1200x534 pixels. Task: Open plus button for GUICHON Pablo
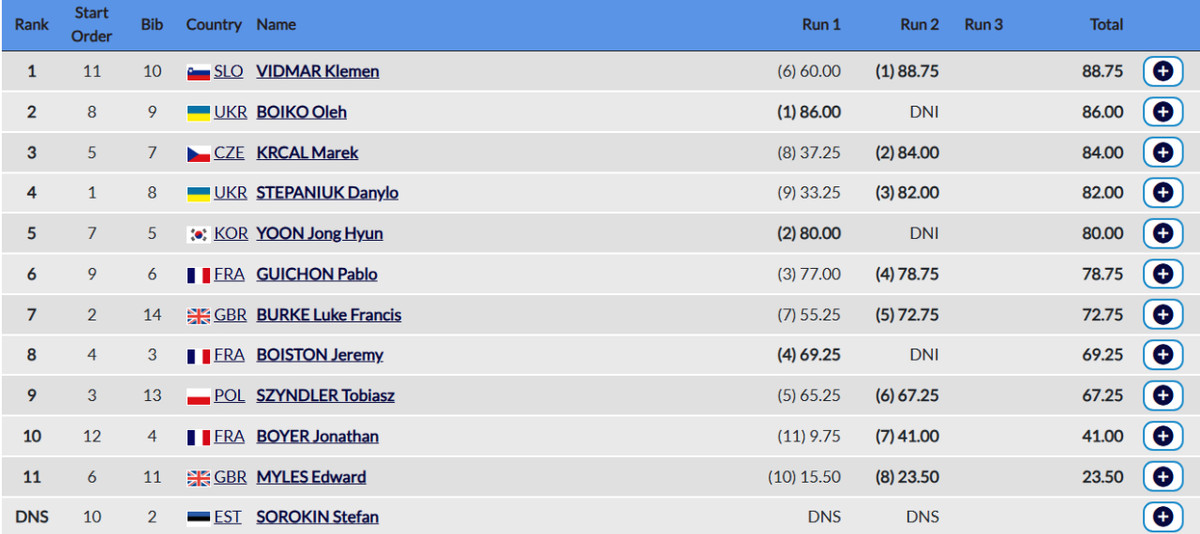[1162, 274]
